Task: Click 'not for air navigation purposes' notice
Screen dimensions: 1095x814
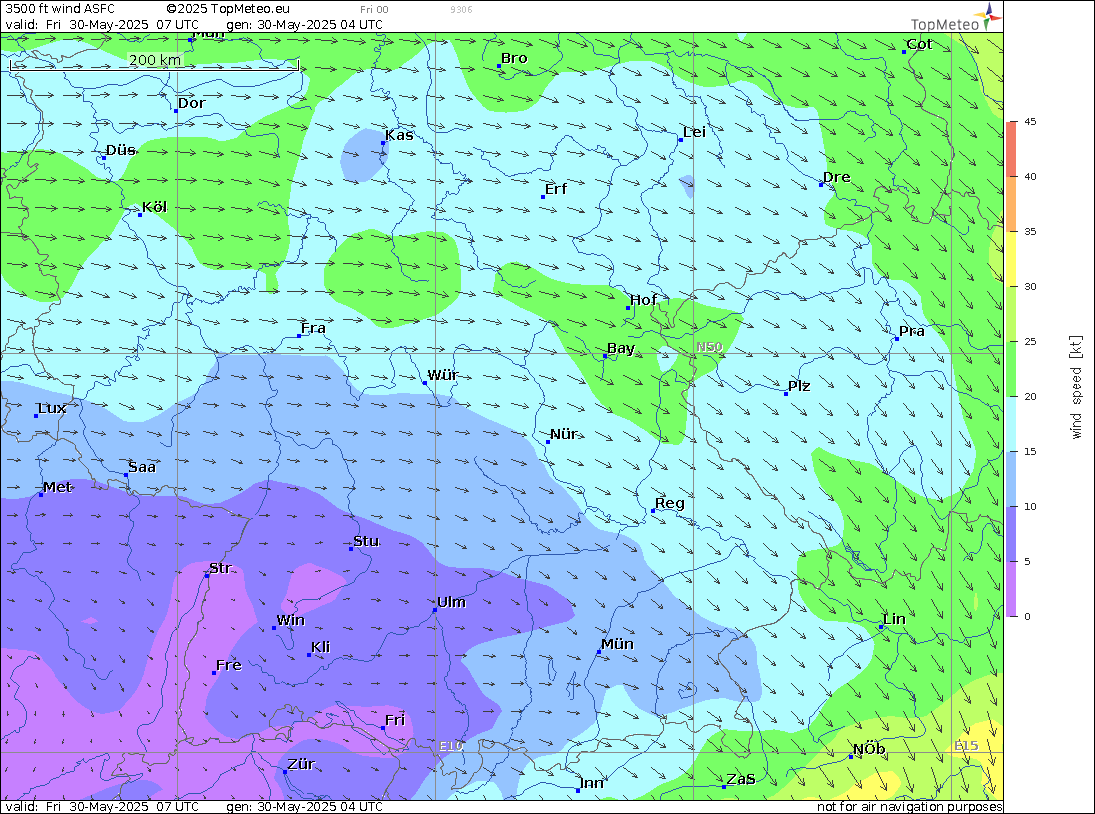Action: point(910,807)
